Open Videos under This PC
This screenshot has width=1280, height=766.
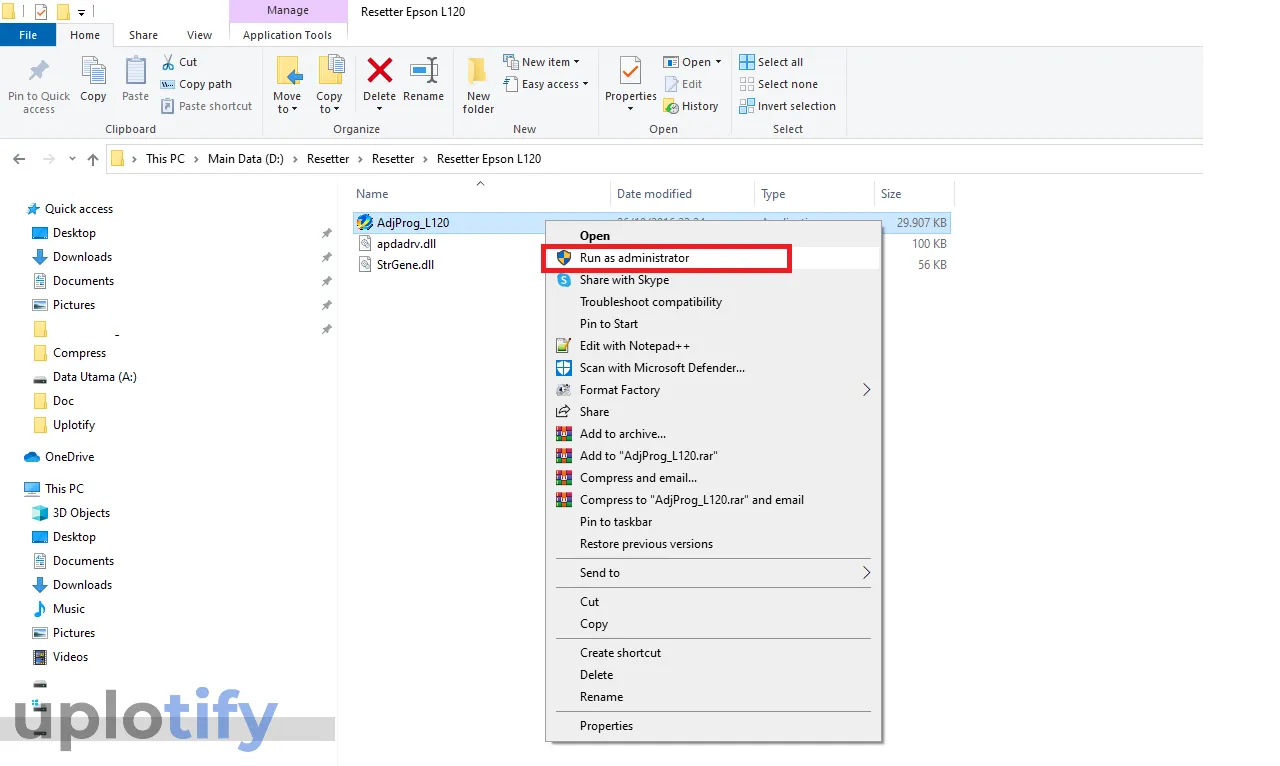70,657
